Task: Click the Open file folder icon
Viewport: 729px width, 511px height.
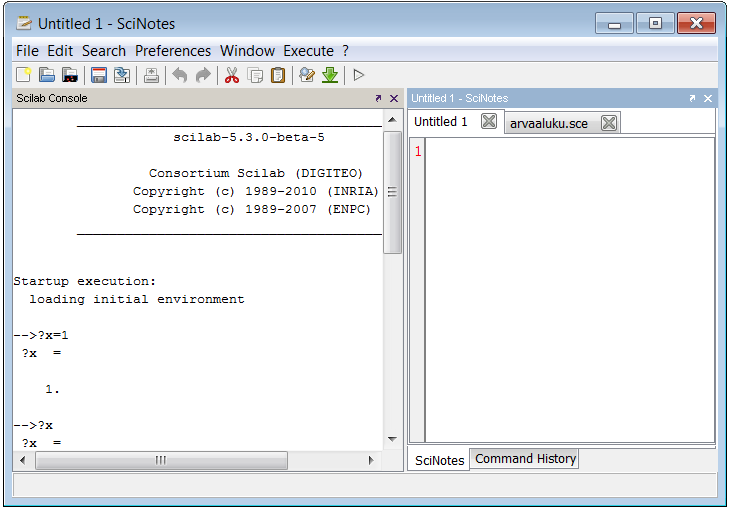Action: click(x=46, y=75)
